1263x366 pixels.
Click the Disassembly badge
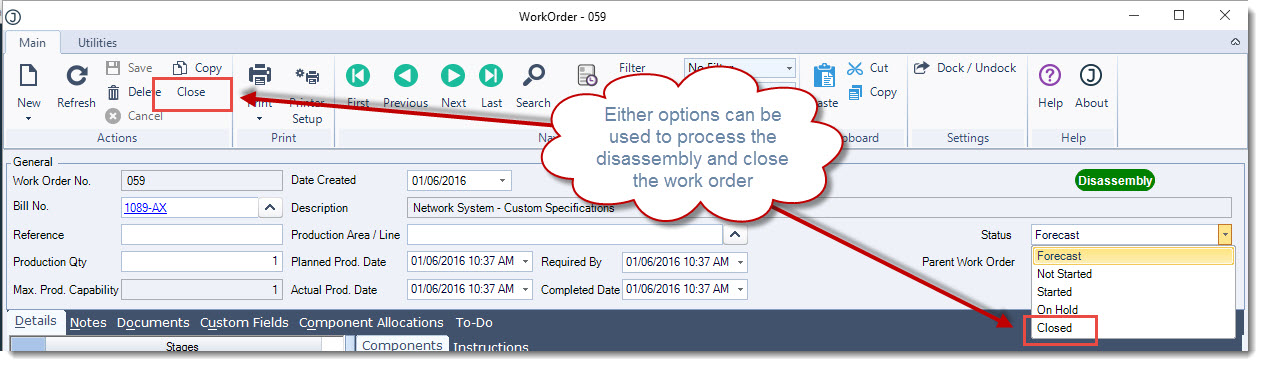click(x=1115, y=181)
